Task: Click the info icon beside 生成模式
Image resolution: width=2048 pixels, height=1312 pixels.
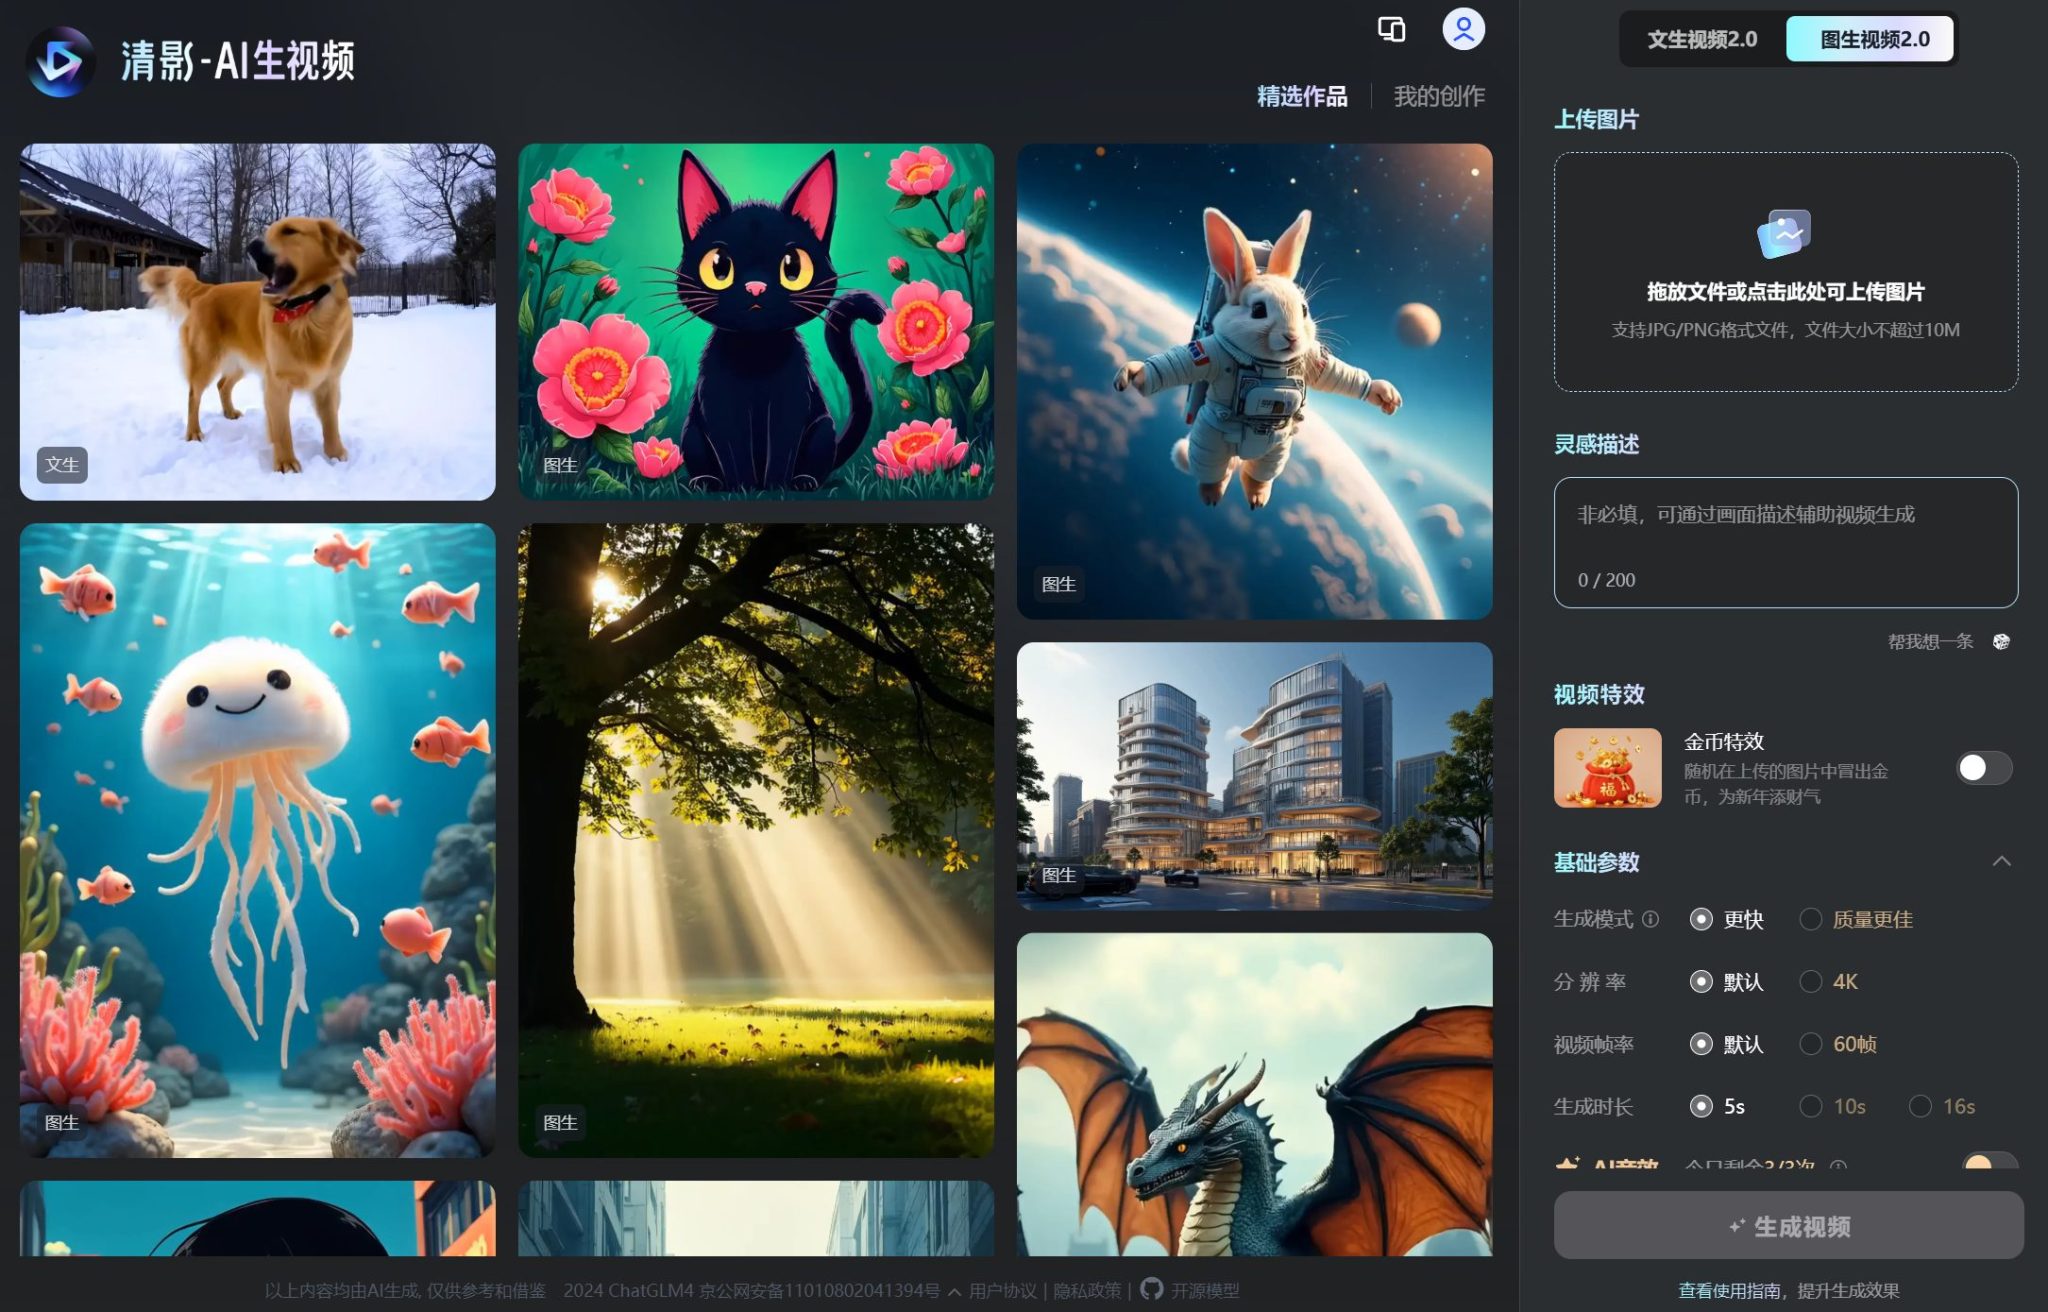Action: click(1651, 919)
